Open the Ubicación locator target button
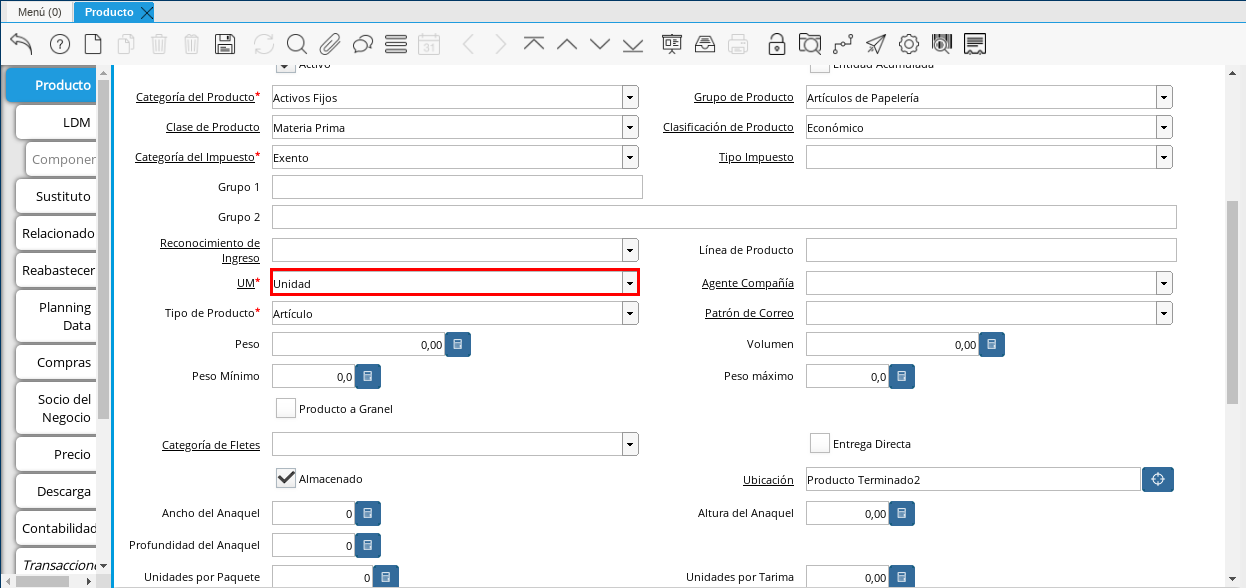The height and width of the screenshot is (588, 1246). coord(1158,479)
